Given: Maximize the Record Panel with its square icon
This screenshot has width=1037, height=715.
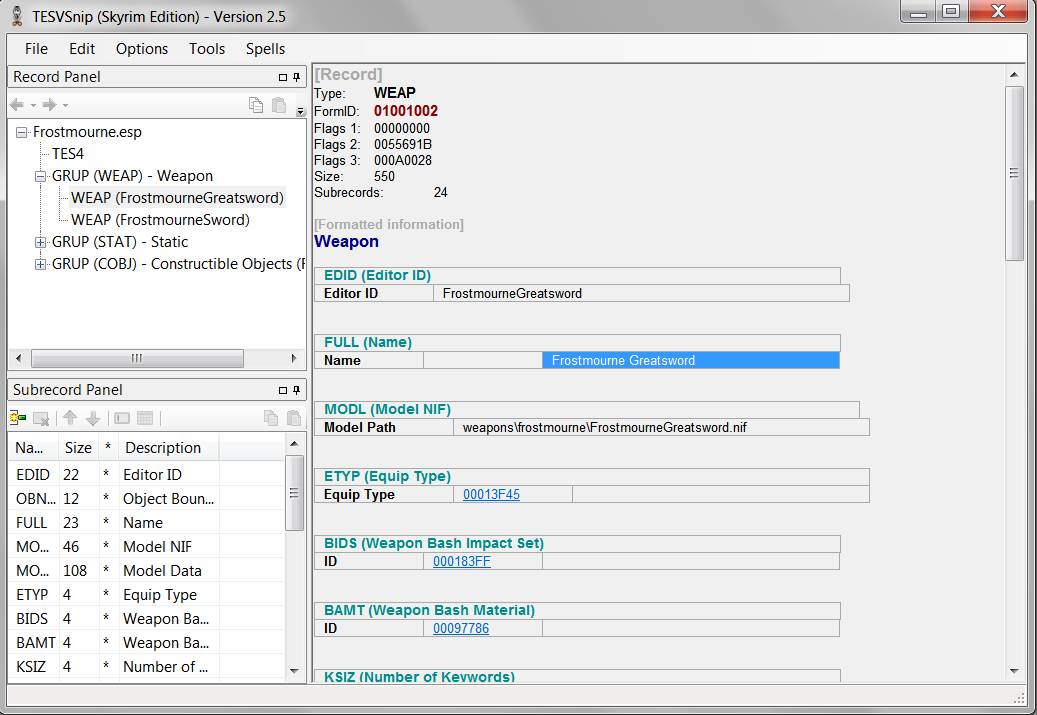Looking at the screenshot, I should [x=283, y=77].
